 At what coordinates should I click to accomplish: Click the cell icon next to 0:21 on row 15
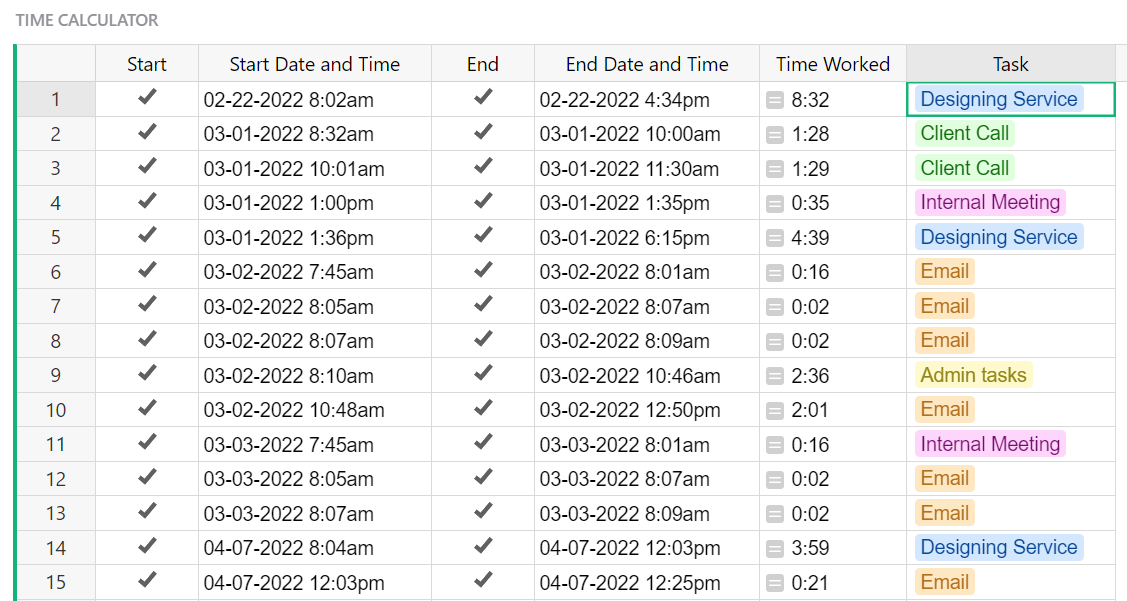(x=774, y=582)
